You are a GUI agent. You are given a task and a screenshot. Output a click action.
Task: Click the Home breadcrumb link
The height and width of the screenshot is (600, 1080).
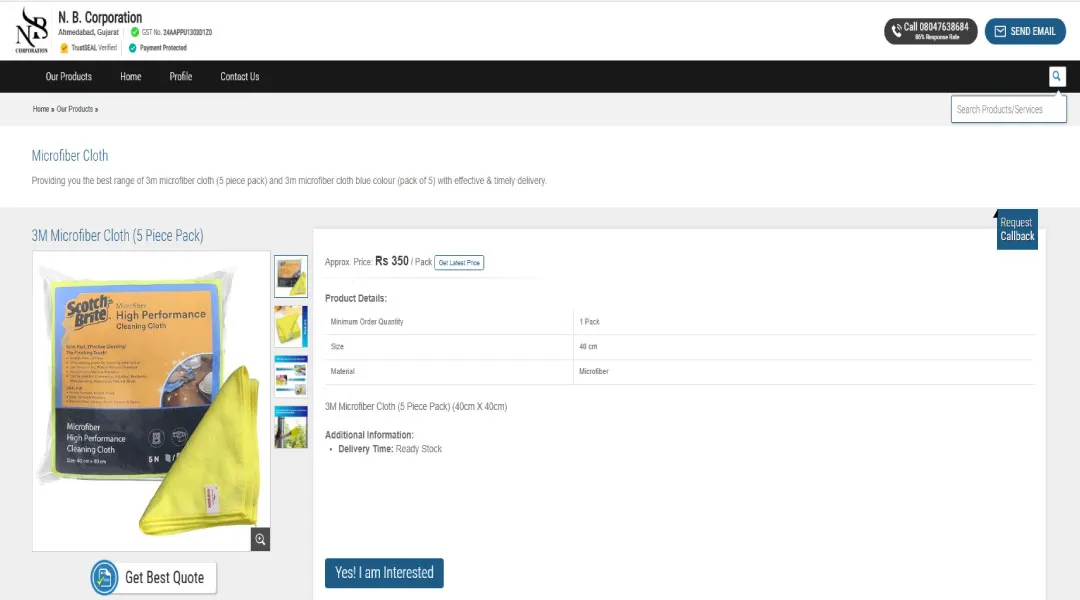[41, 109]
